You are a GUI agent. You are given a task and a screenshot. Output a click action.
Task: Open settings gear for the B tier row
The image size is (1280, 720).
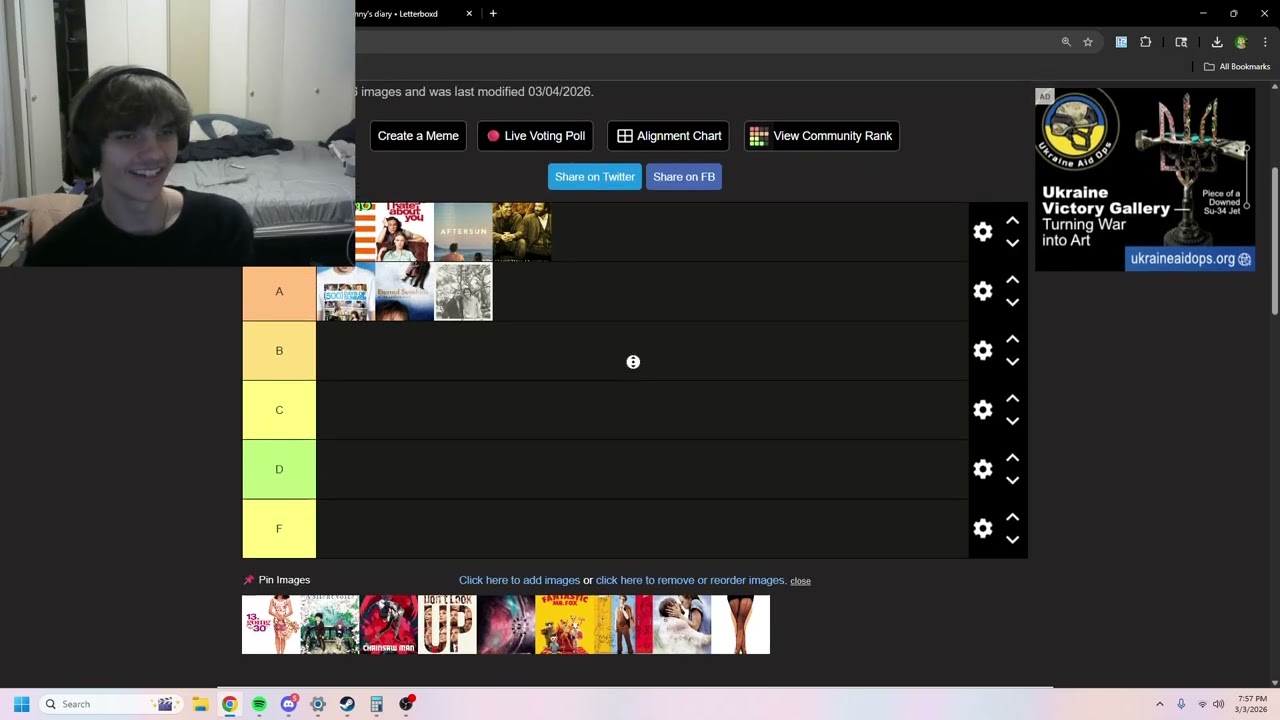(x=983, y=350)
